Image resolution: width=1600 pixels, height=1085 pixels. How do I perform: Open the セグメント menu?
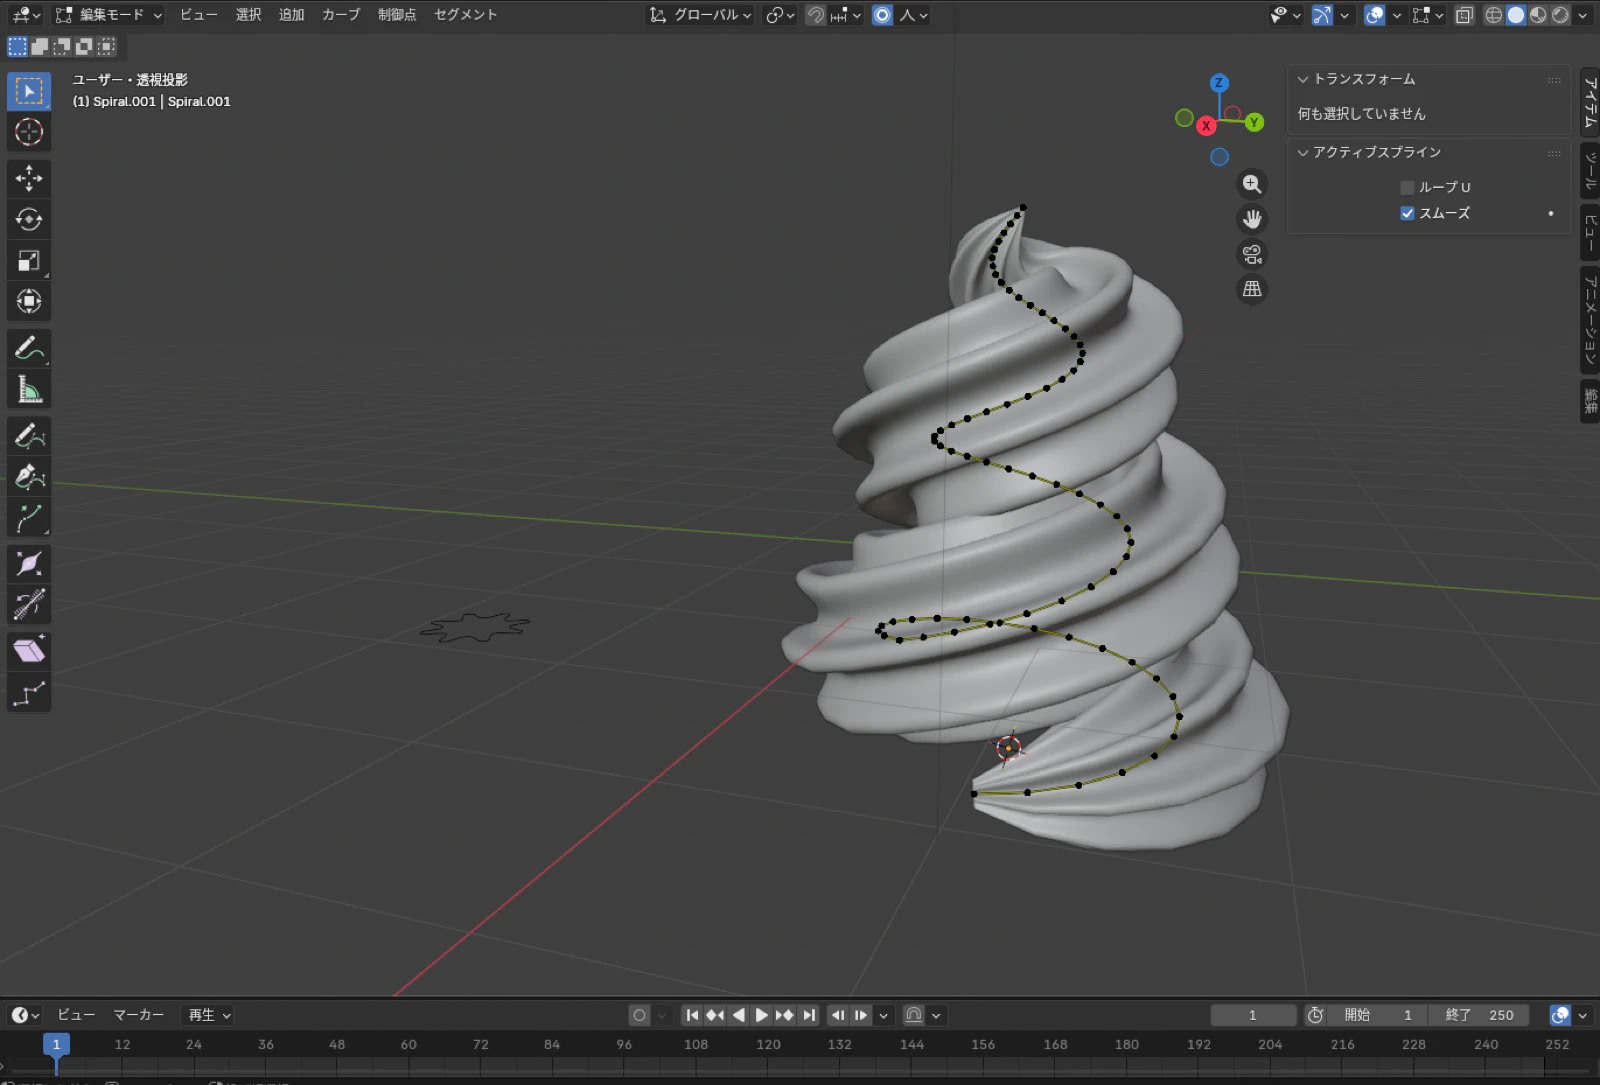coord(465,15)
